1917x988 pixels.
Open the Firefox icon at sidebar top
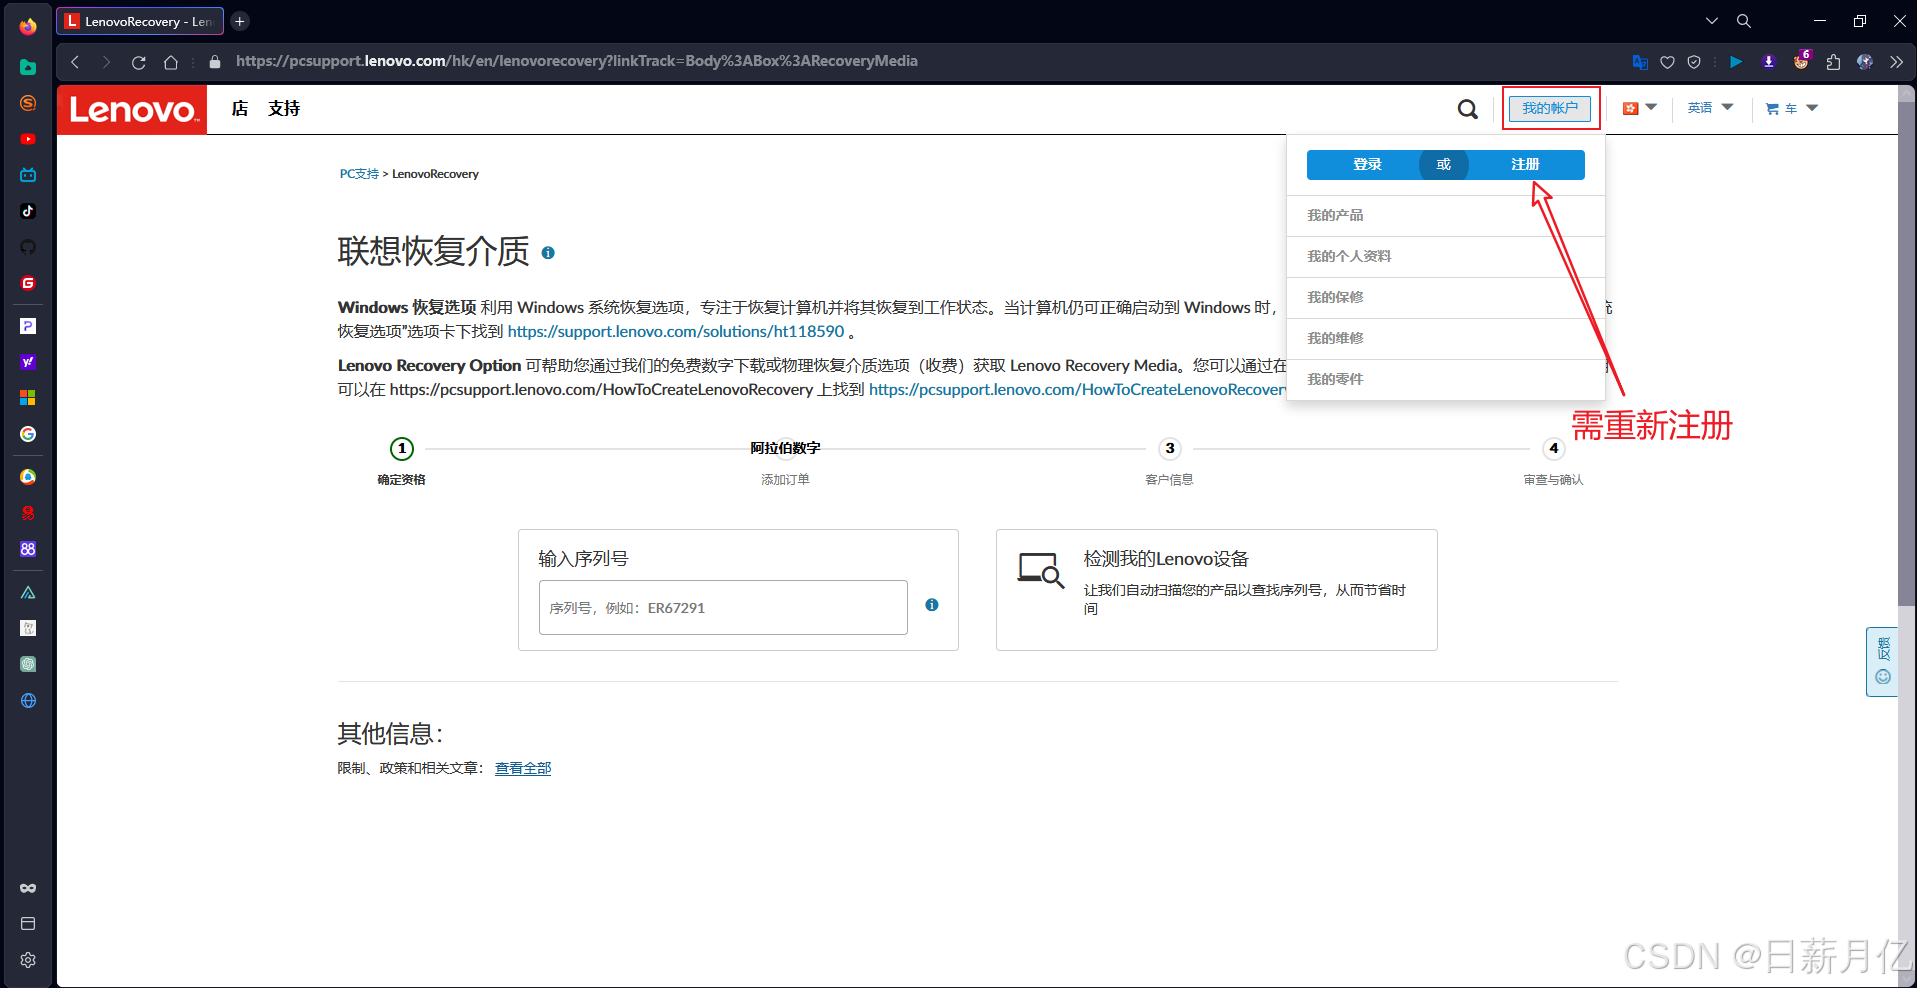pyautogui.click(x=28, y=26)
